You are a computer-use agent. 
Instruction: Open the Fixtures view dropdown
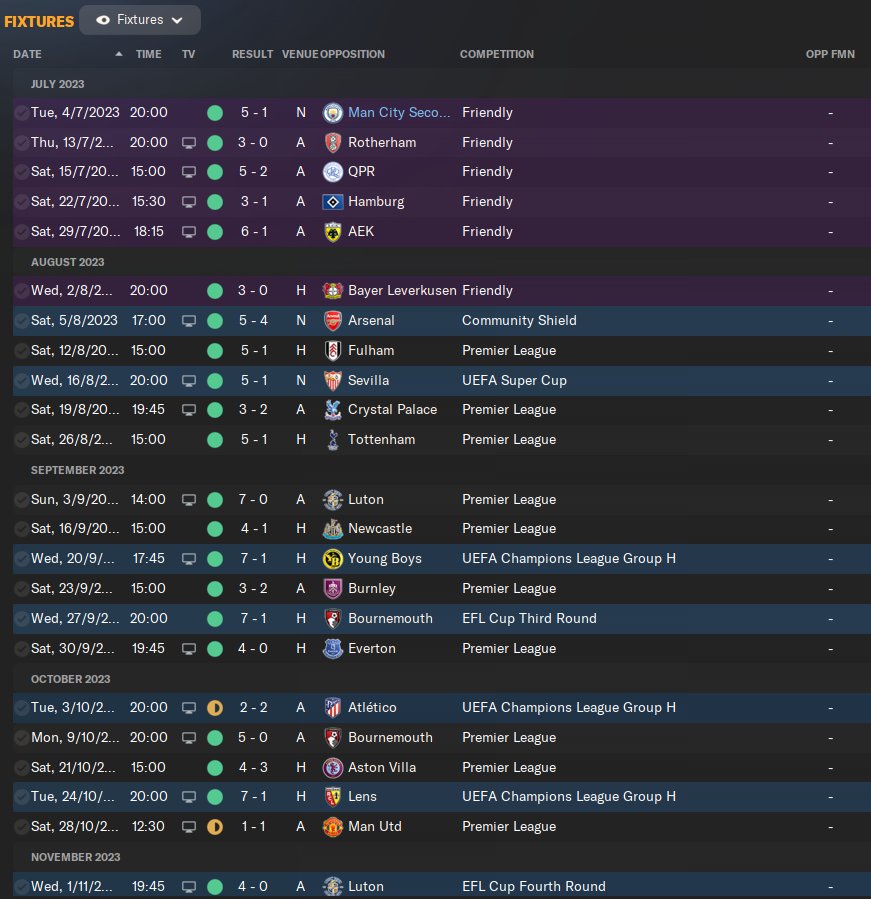[140, 20]
